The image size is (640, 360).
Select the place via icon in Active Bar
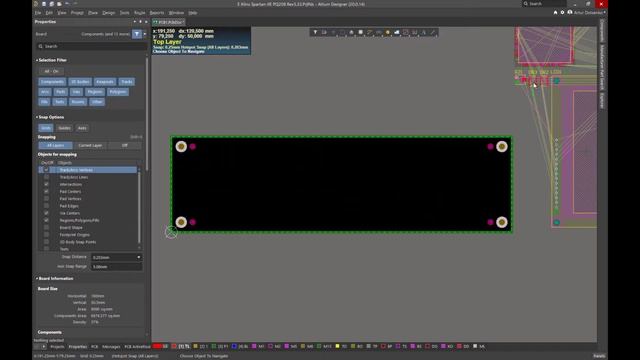(387, 32)
